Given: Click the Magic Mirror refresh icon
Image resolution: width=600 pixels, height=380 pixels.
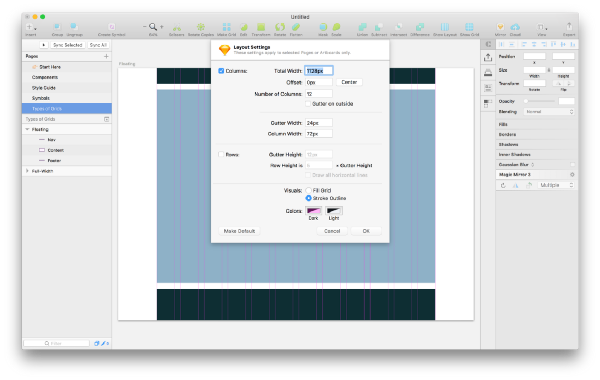Looking at the screenshot, I should click(503, 185).
